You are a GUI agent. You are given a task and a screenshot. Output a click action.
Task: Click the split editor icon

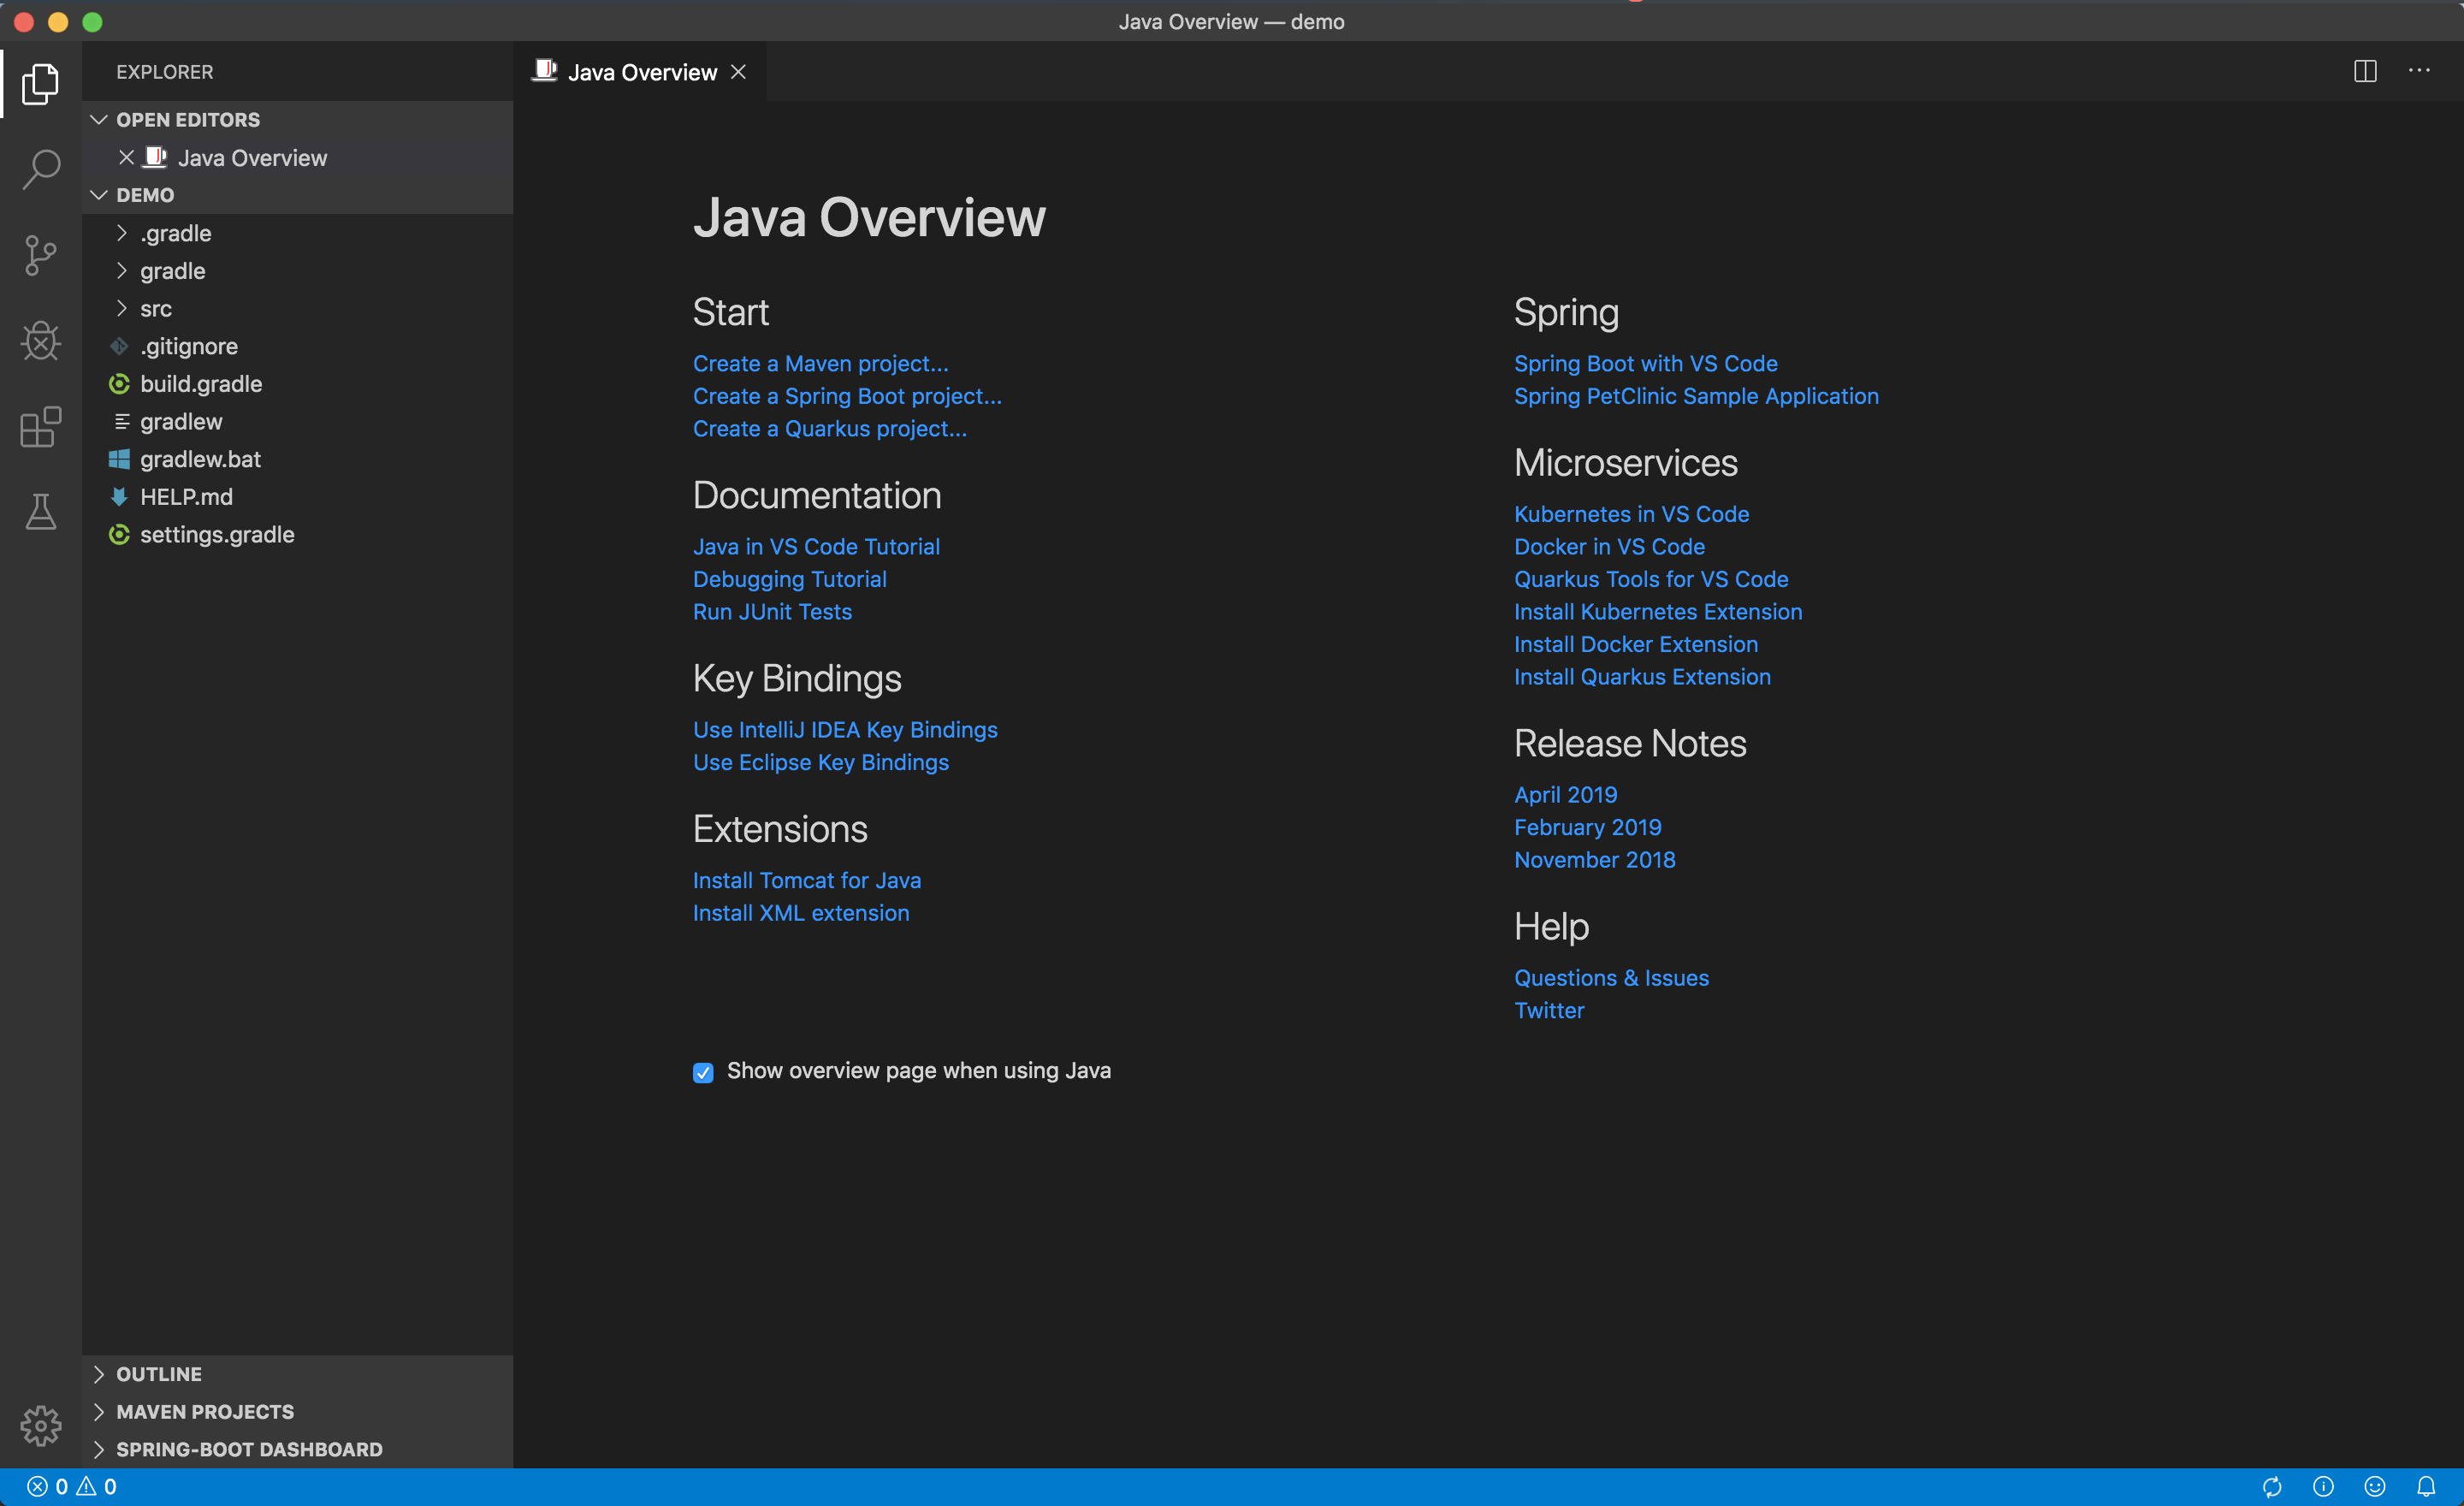click(2365, 71)
